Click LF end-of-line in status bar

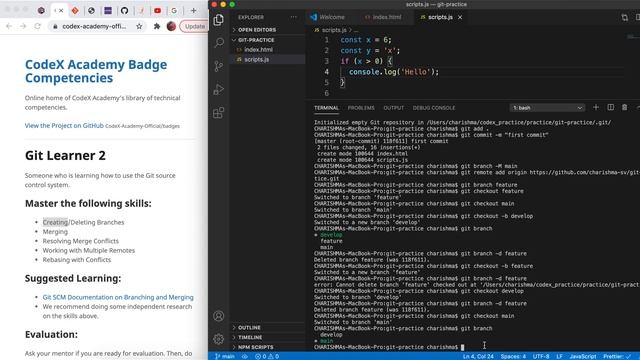(560, 356)
